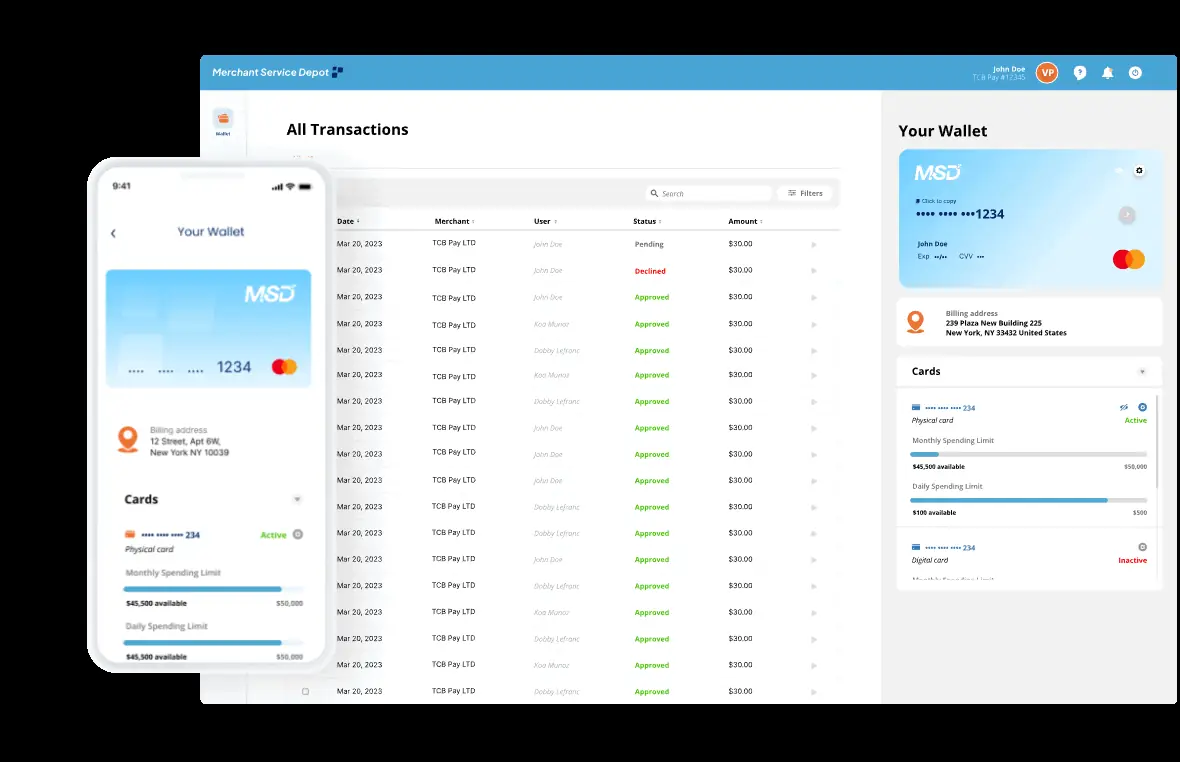
Task: Collapse Cards section on mobile view
Action: tap(297, 499)
